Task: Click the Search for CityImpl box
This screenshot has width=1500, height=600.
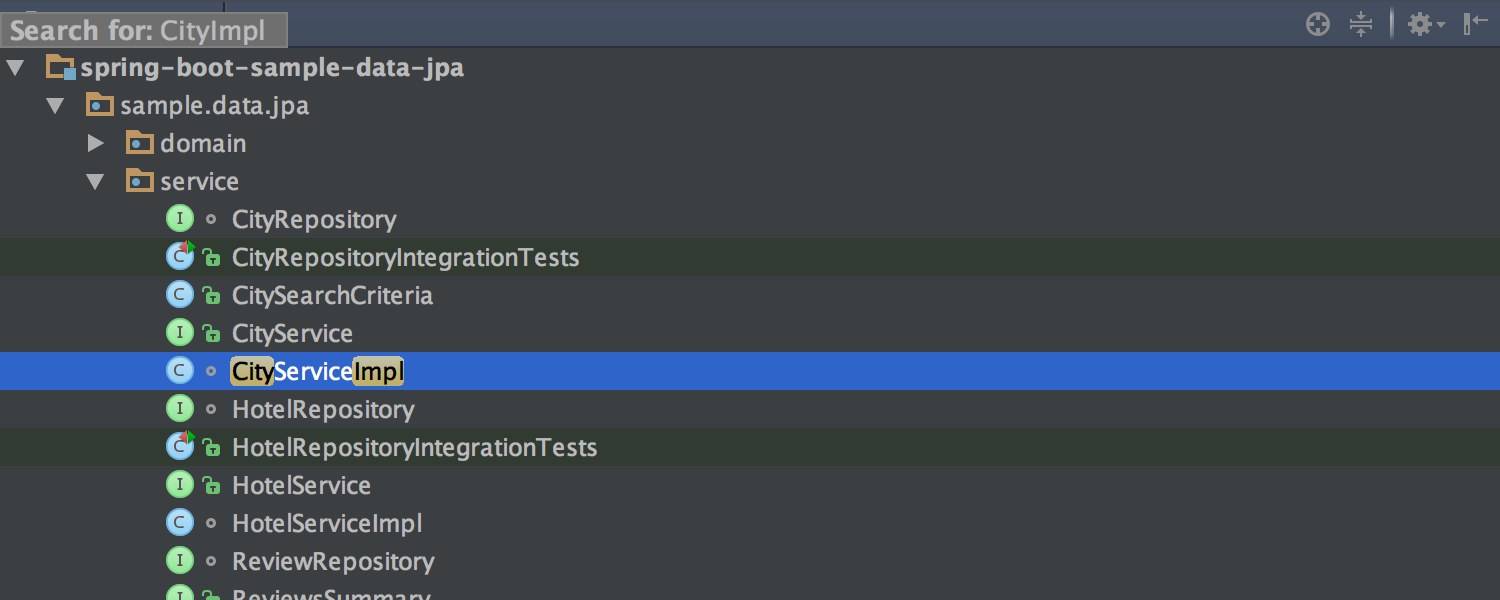Action: (x=144, y=30)
